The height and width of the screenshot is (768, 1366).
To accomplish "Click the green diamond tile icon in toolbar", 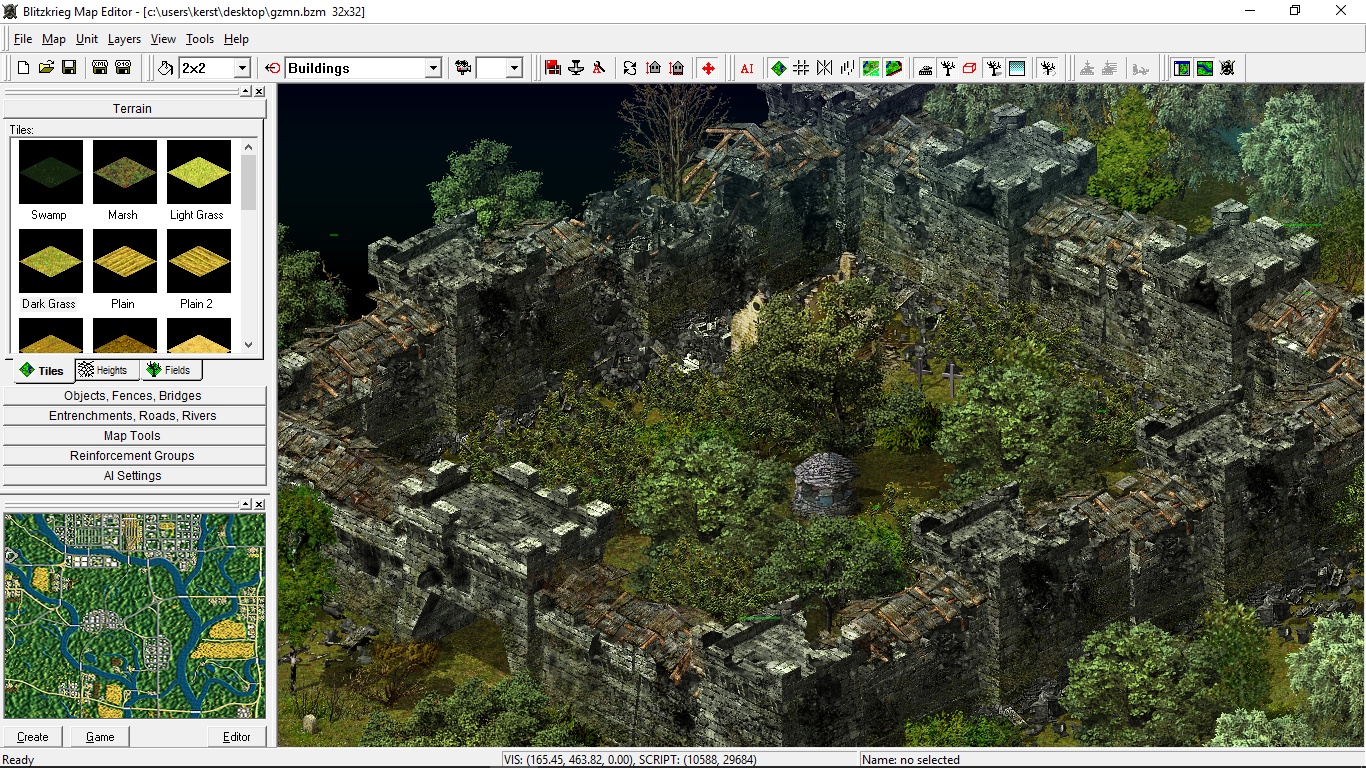I will (778, 68).
